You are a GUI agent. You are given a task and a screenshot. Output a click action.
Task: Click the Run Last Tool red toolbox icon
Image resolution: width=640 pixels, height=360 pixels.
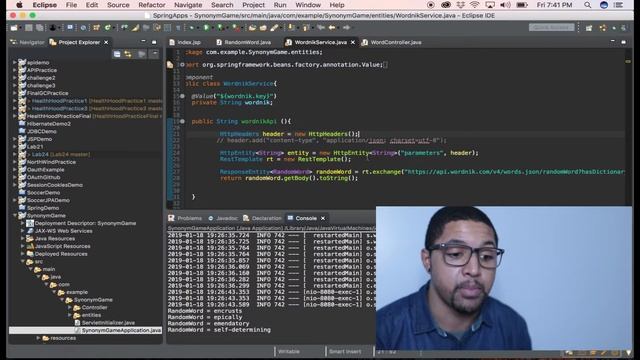pos(236,28)
